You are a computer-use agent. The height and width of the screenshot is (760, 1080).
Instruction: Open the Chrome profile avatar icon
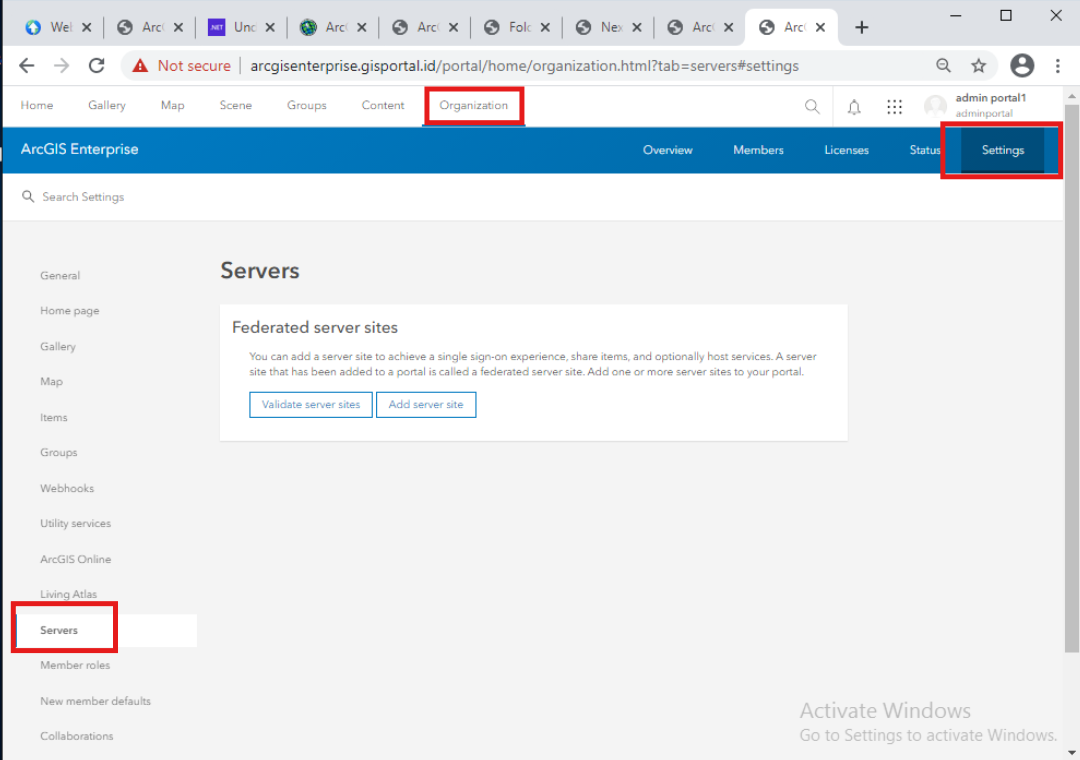(x=1022, y=65)
